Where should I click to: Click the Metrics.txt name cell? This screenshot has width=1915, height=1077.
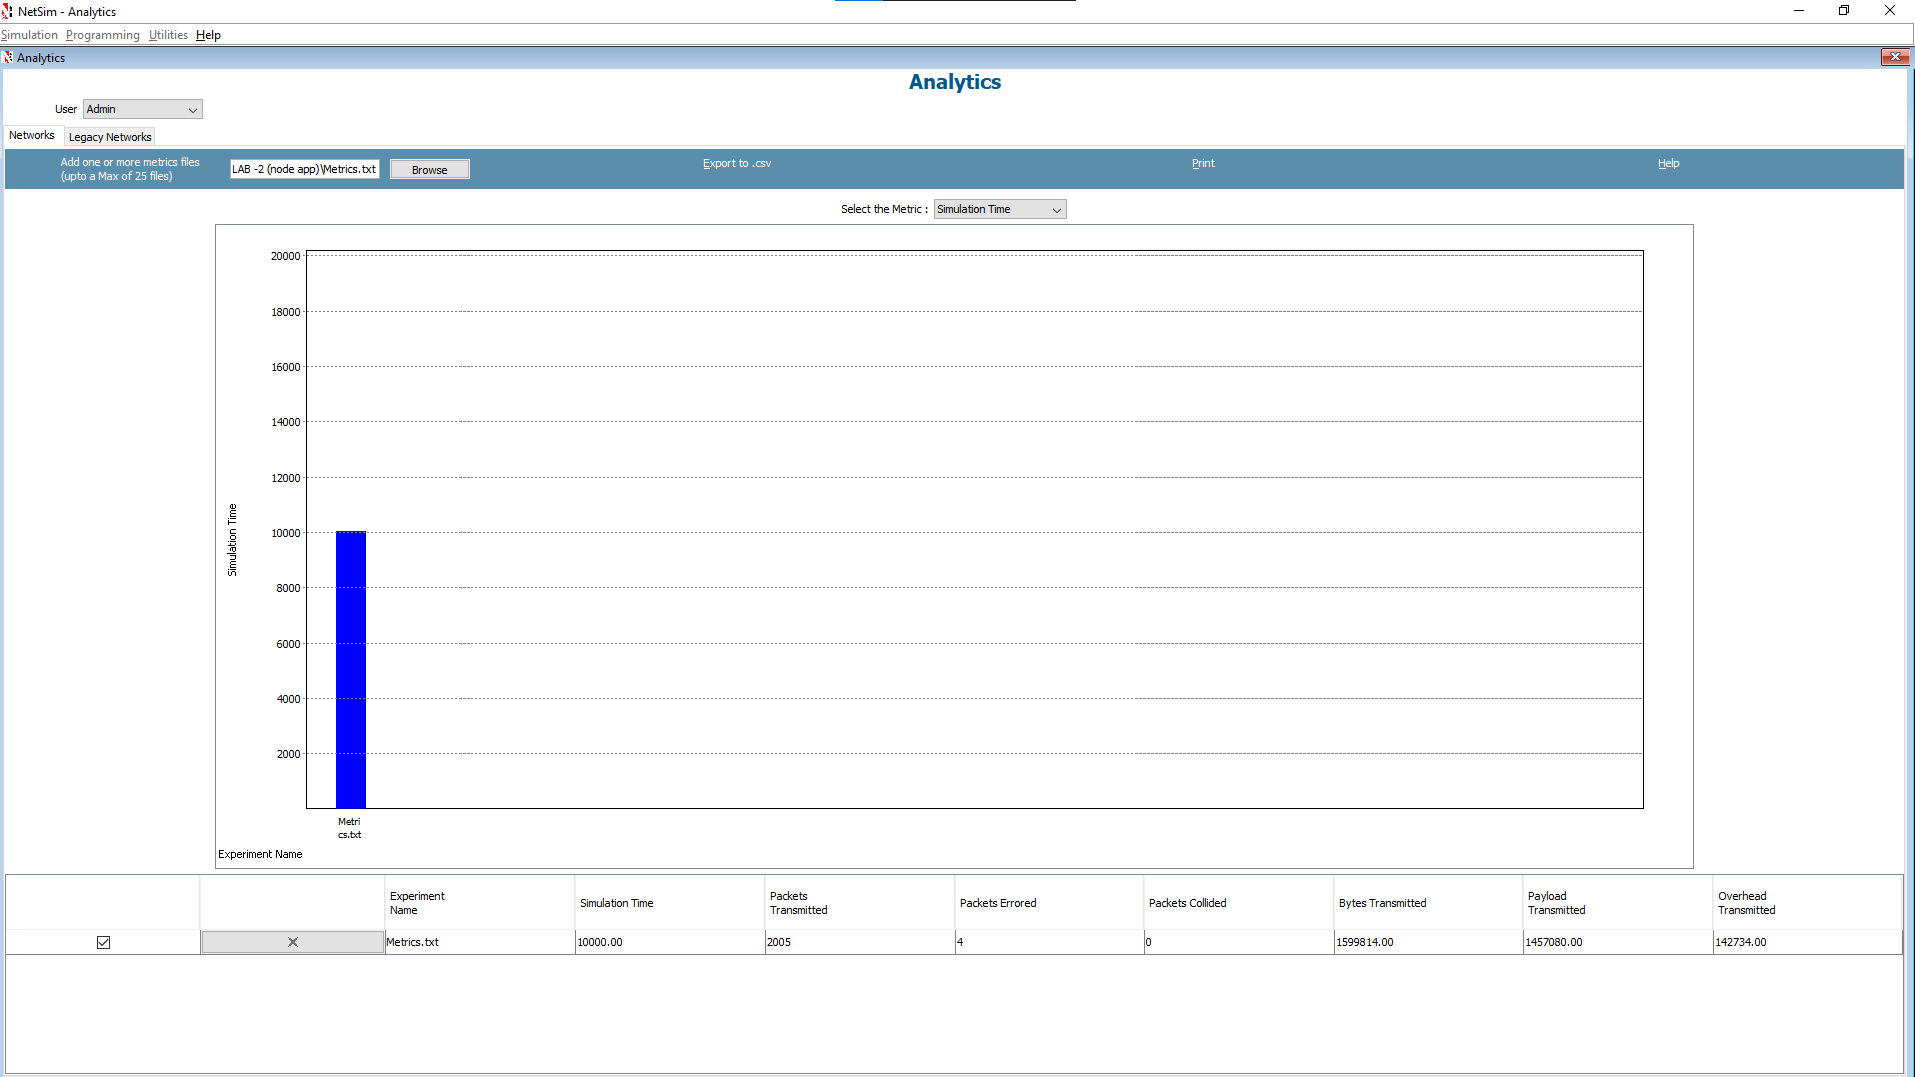click(x=479, y=942)
